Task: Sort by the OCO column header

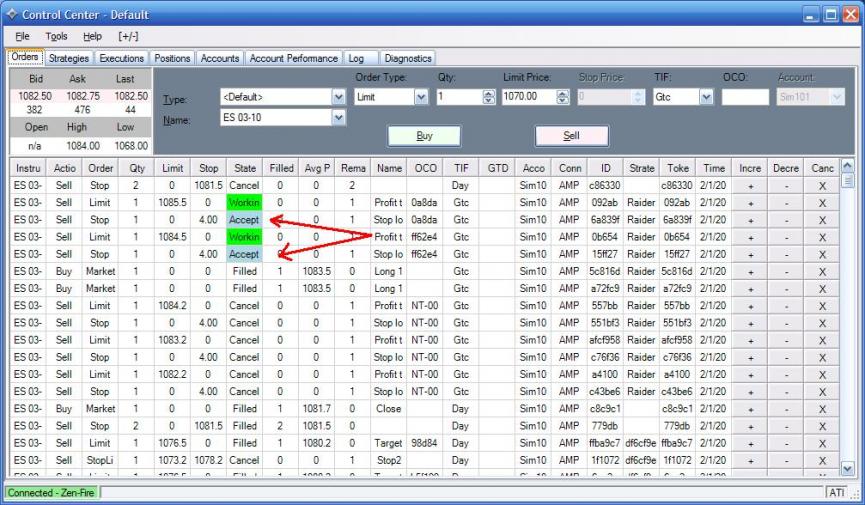Action: pos(425,168)
